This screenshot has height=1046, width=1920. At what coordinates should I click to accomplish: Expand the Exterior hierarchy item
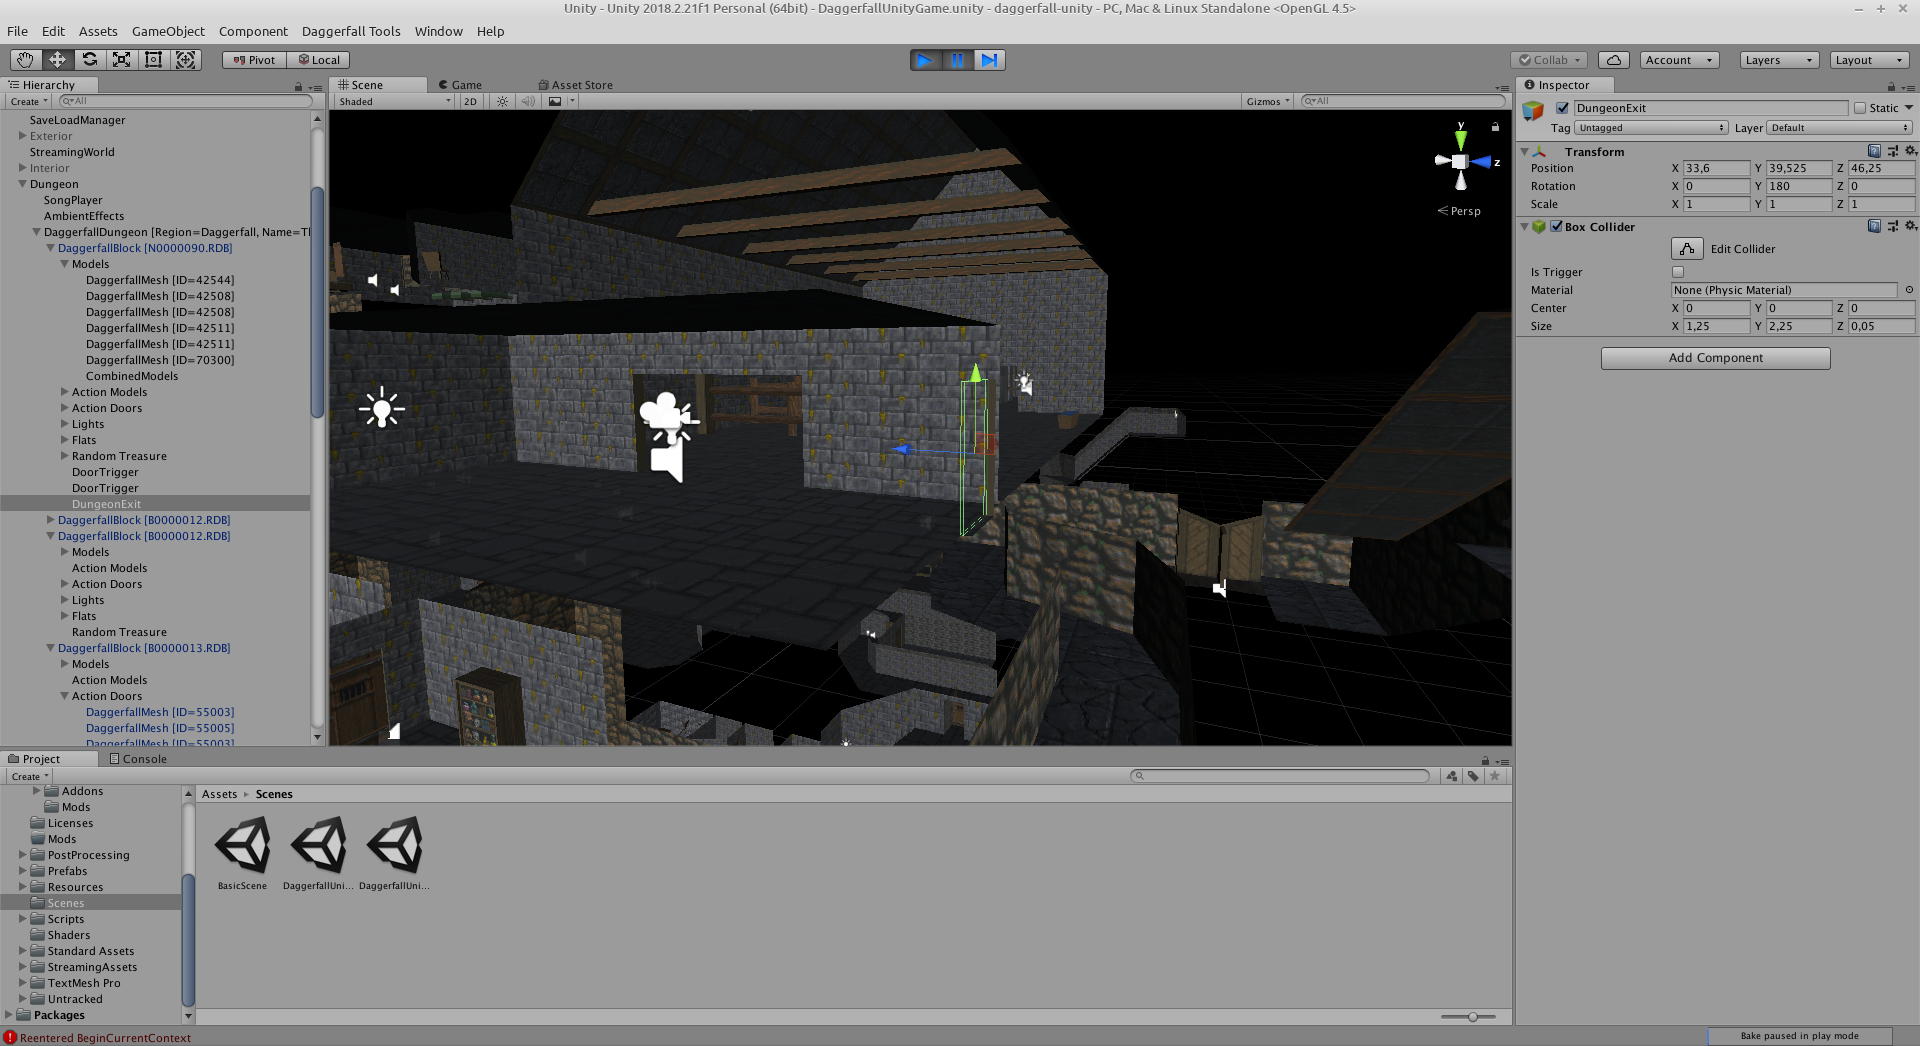tap(22, 136)
